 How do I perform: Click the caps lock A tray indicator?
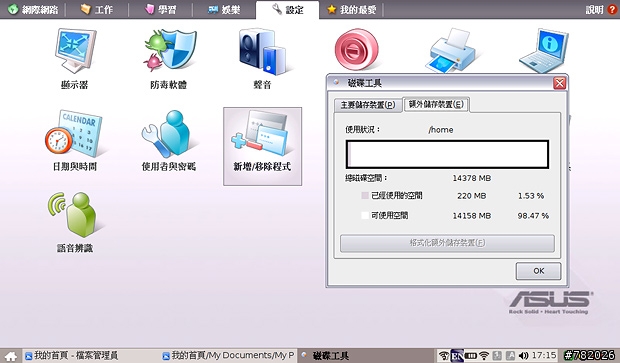(510, 355)
